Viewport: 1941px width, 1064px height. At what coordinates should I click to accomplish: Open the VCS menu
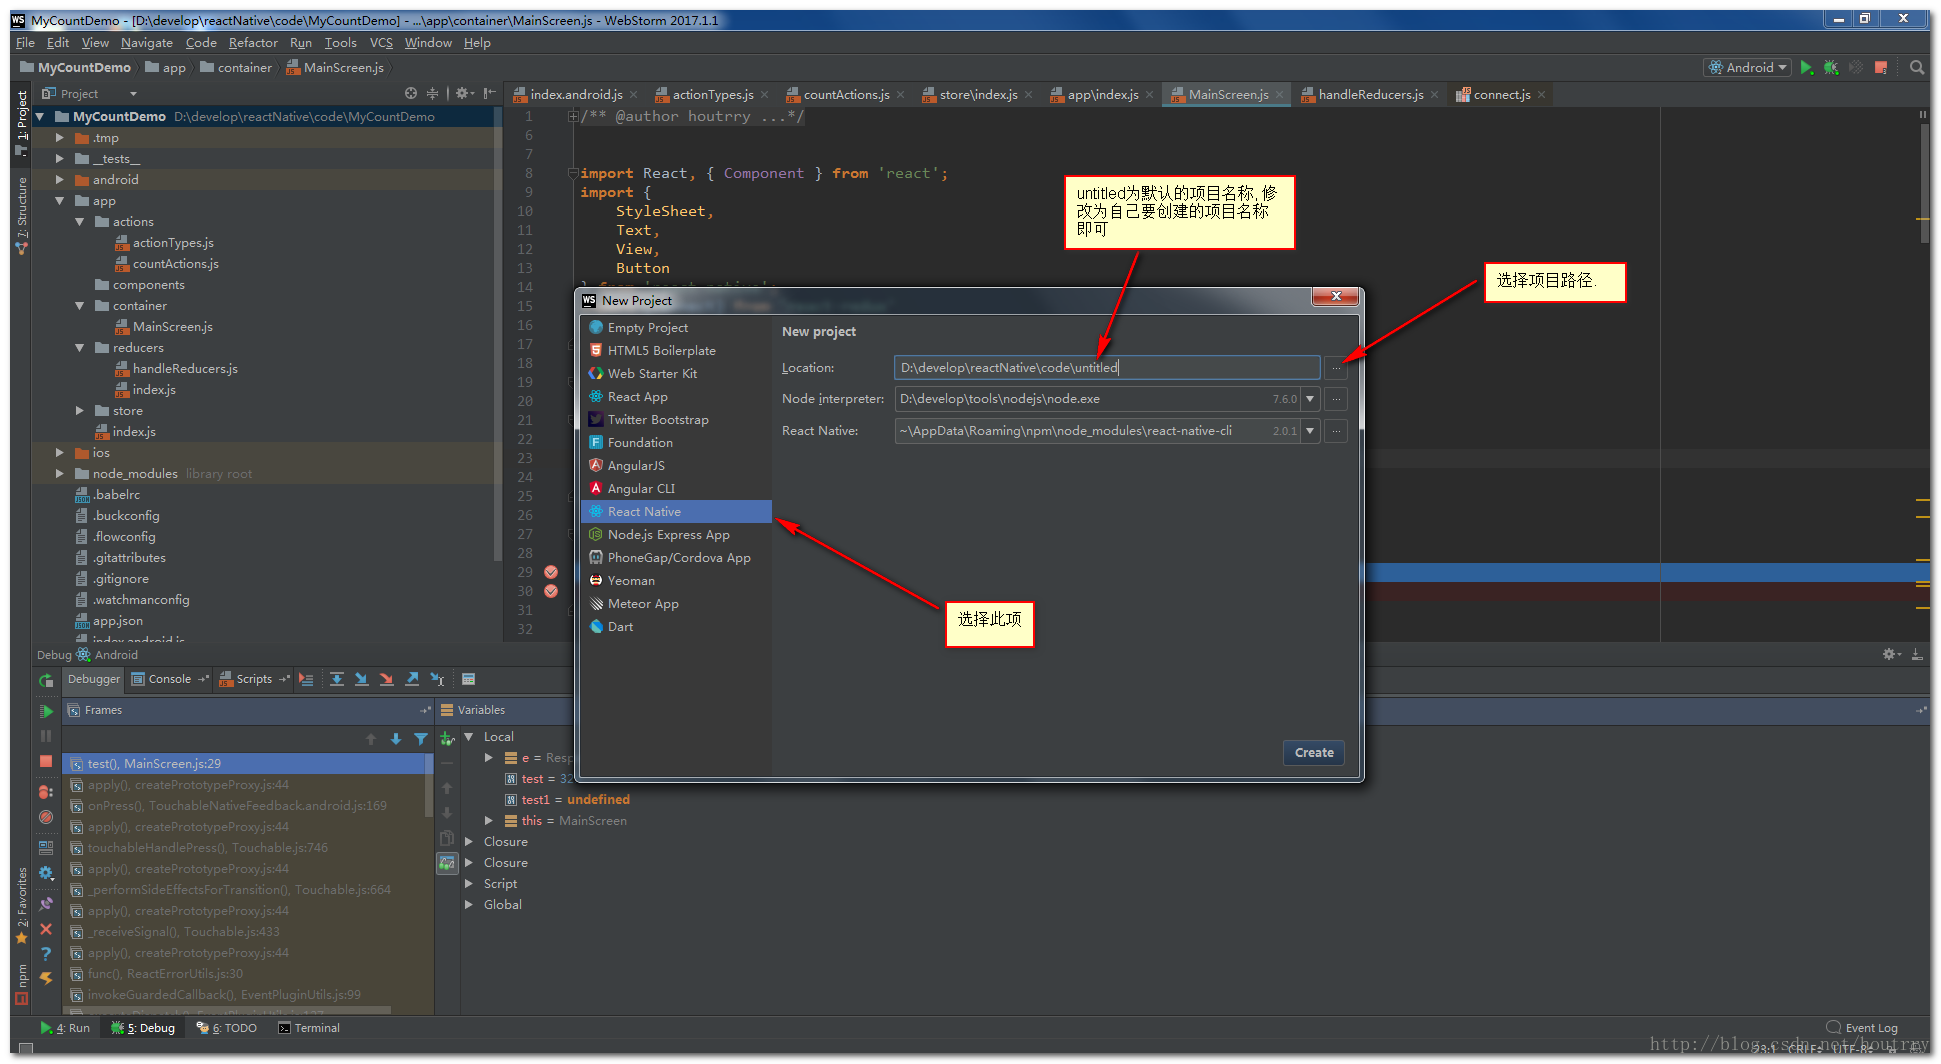381,43
